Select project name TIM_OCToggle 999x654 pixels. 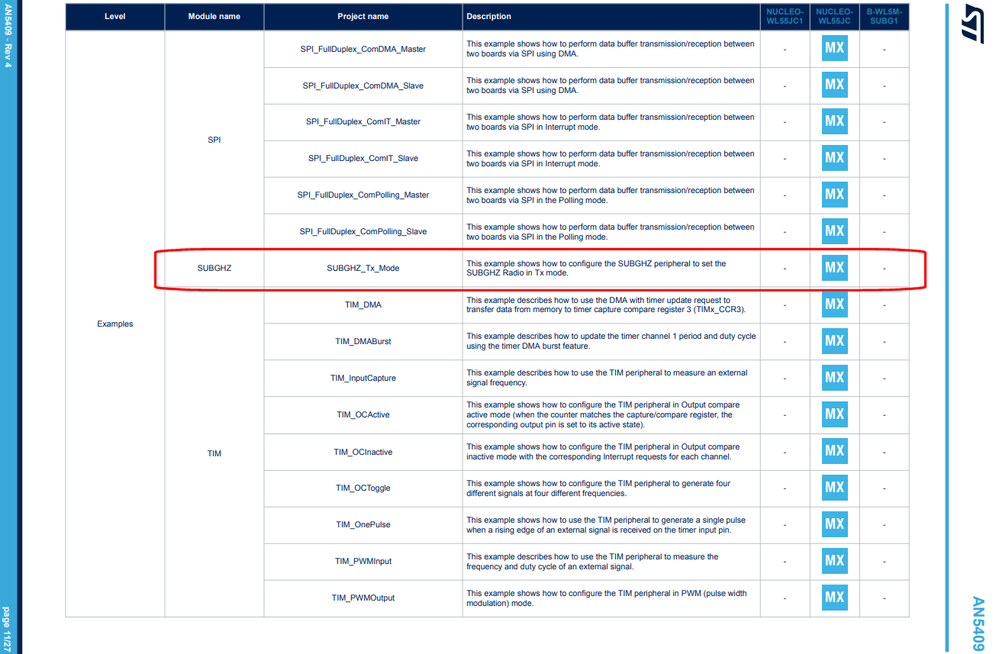coord(363,488)
